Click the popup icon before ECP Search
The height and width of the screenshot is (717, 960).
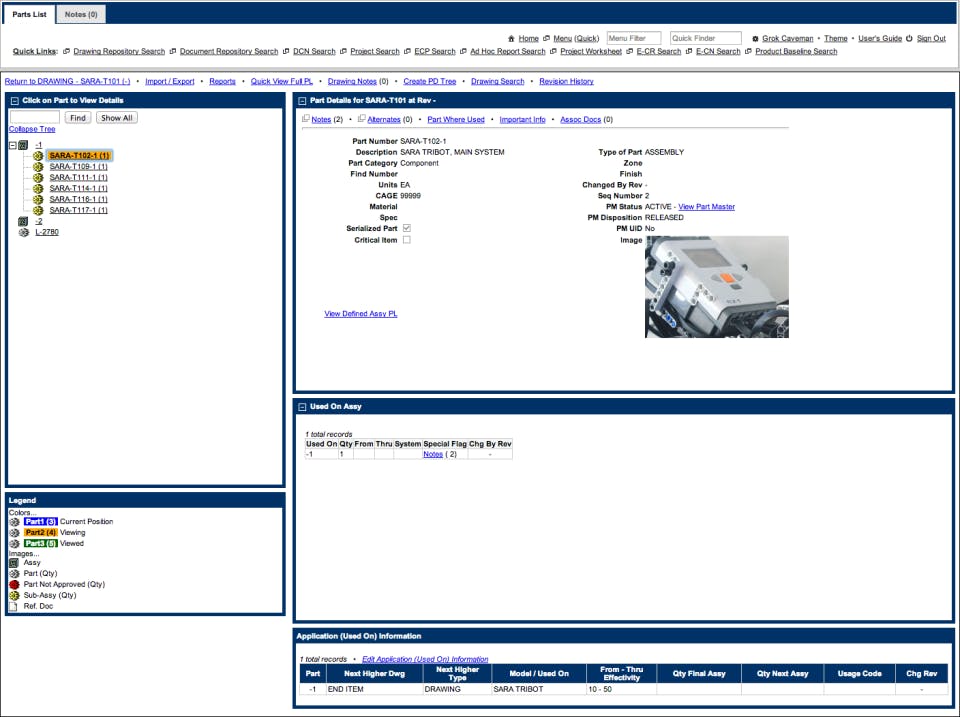click(407, 51)
